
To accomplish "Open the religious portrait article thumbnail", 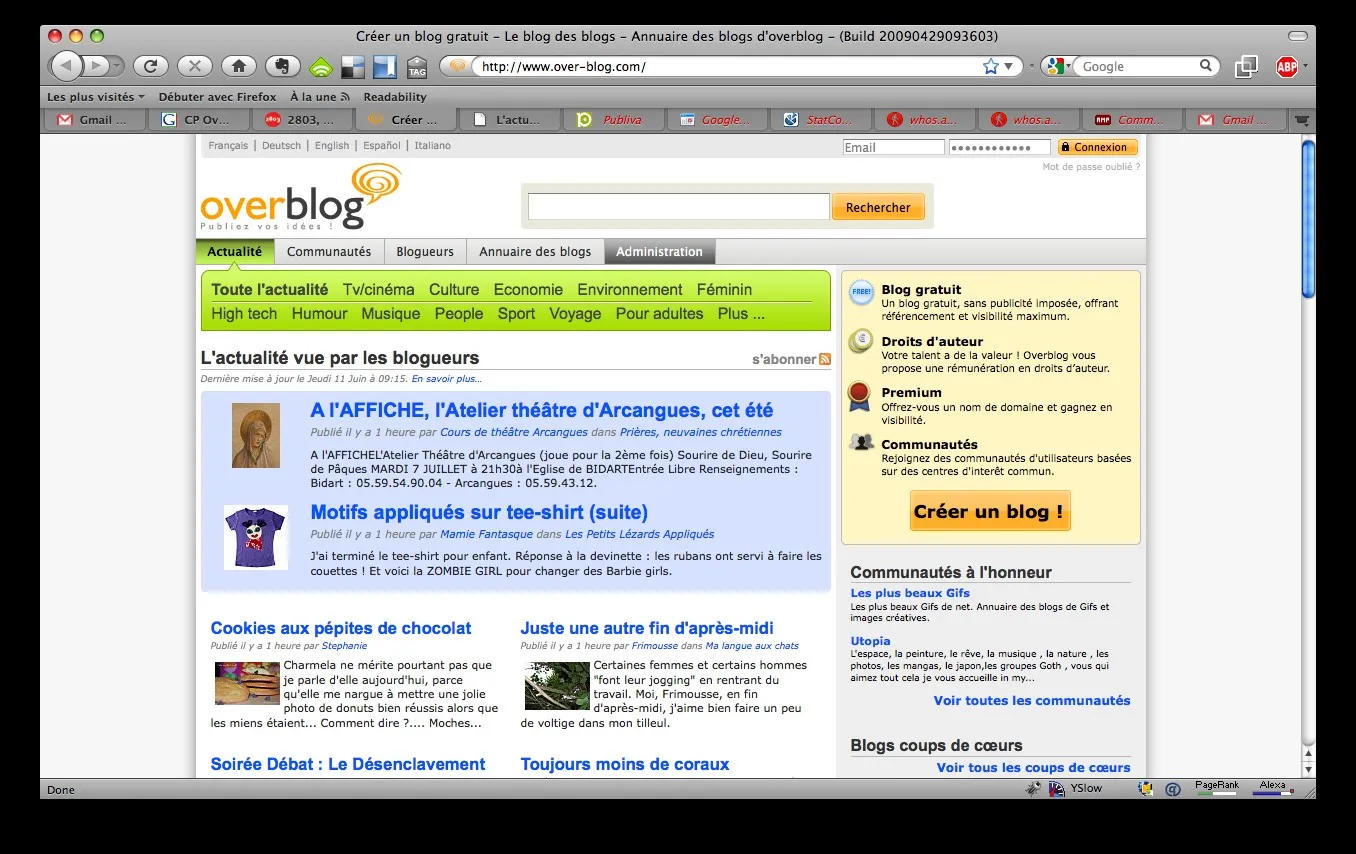I will (x=256, y=435).
